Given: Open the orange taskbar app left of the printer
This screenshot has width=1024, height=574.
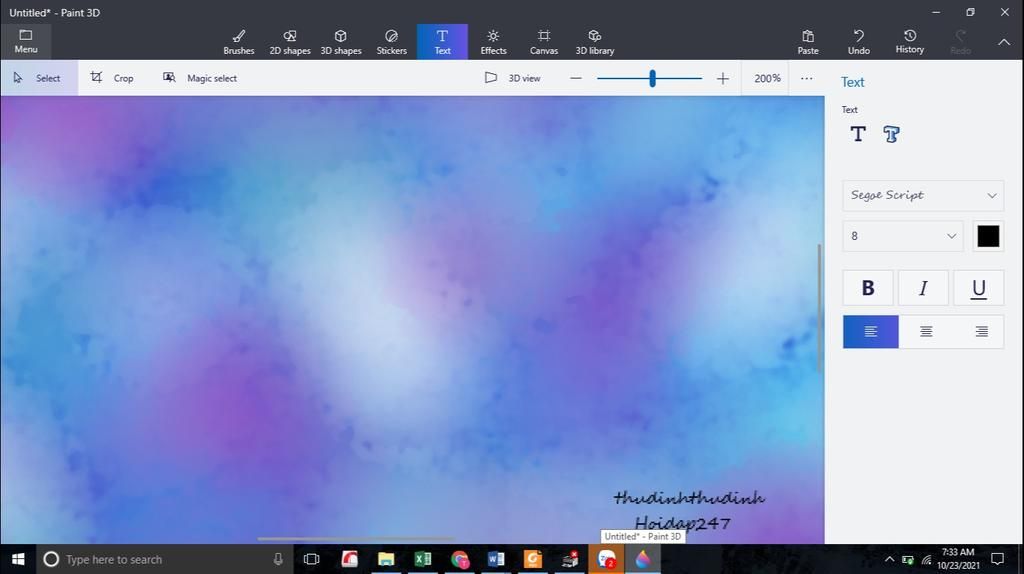Looking at the screenshot, I should (532, 559).
